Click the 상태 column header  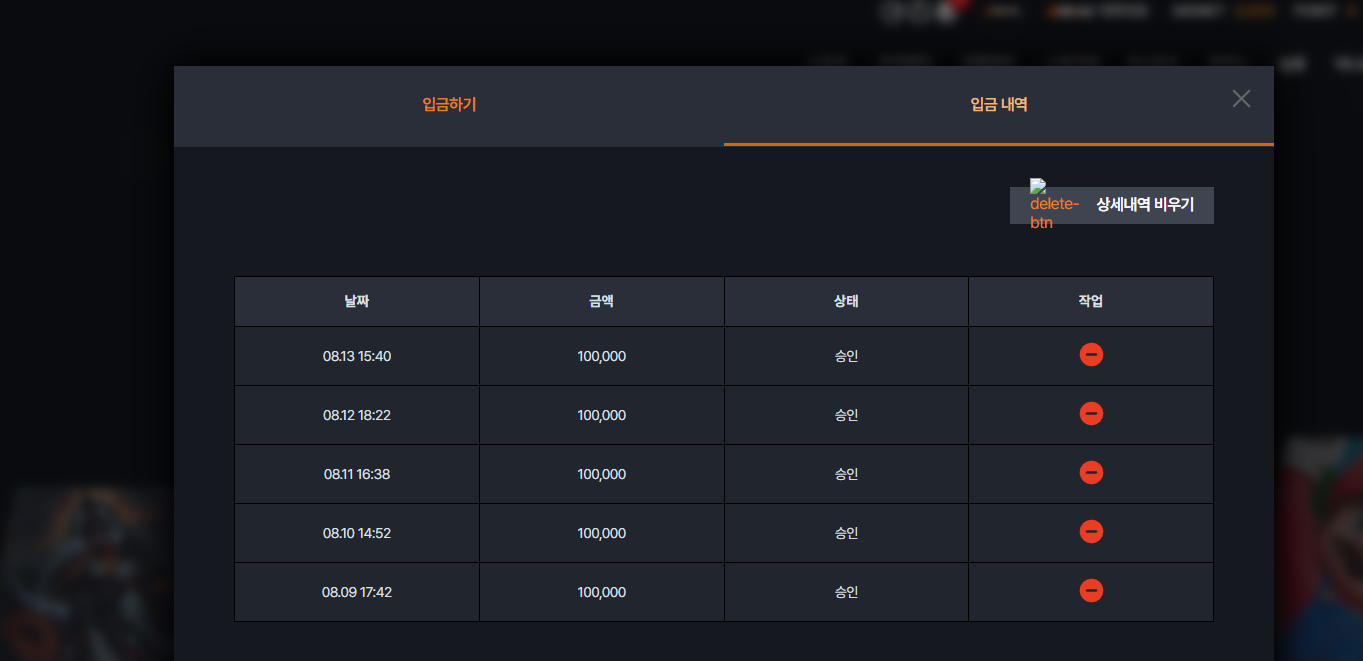pos(846,301)
